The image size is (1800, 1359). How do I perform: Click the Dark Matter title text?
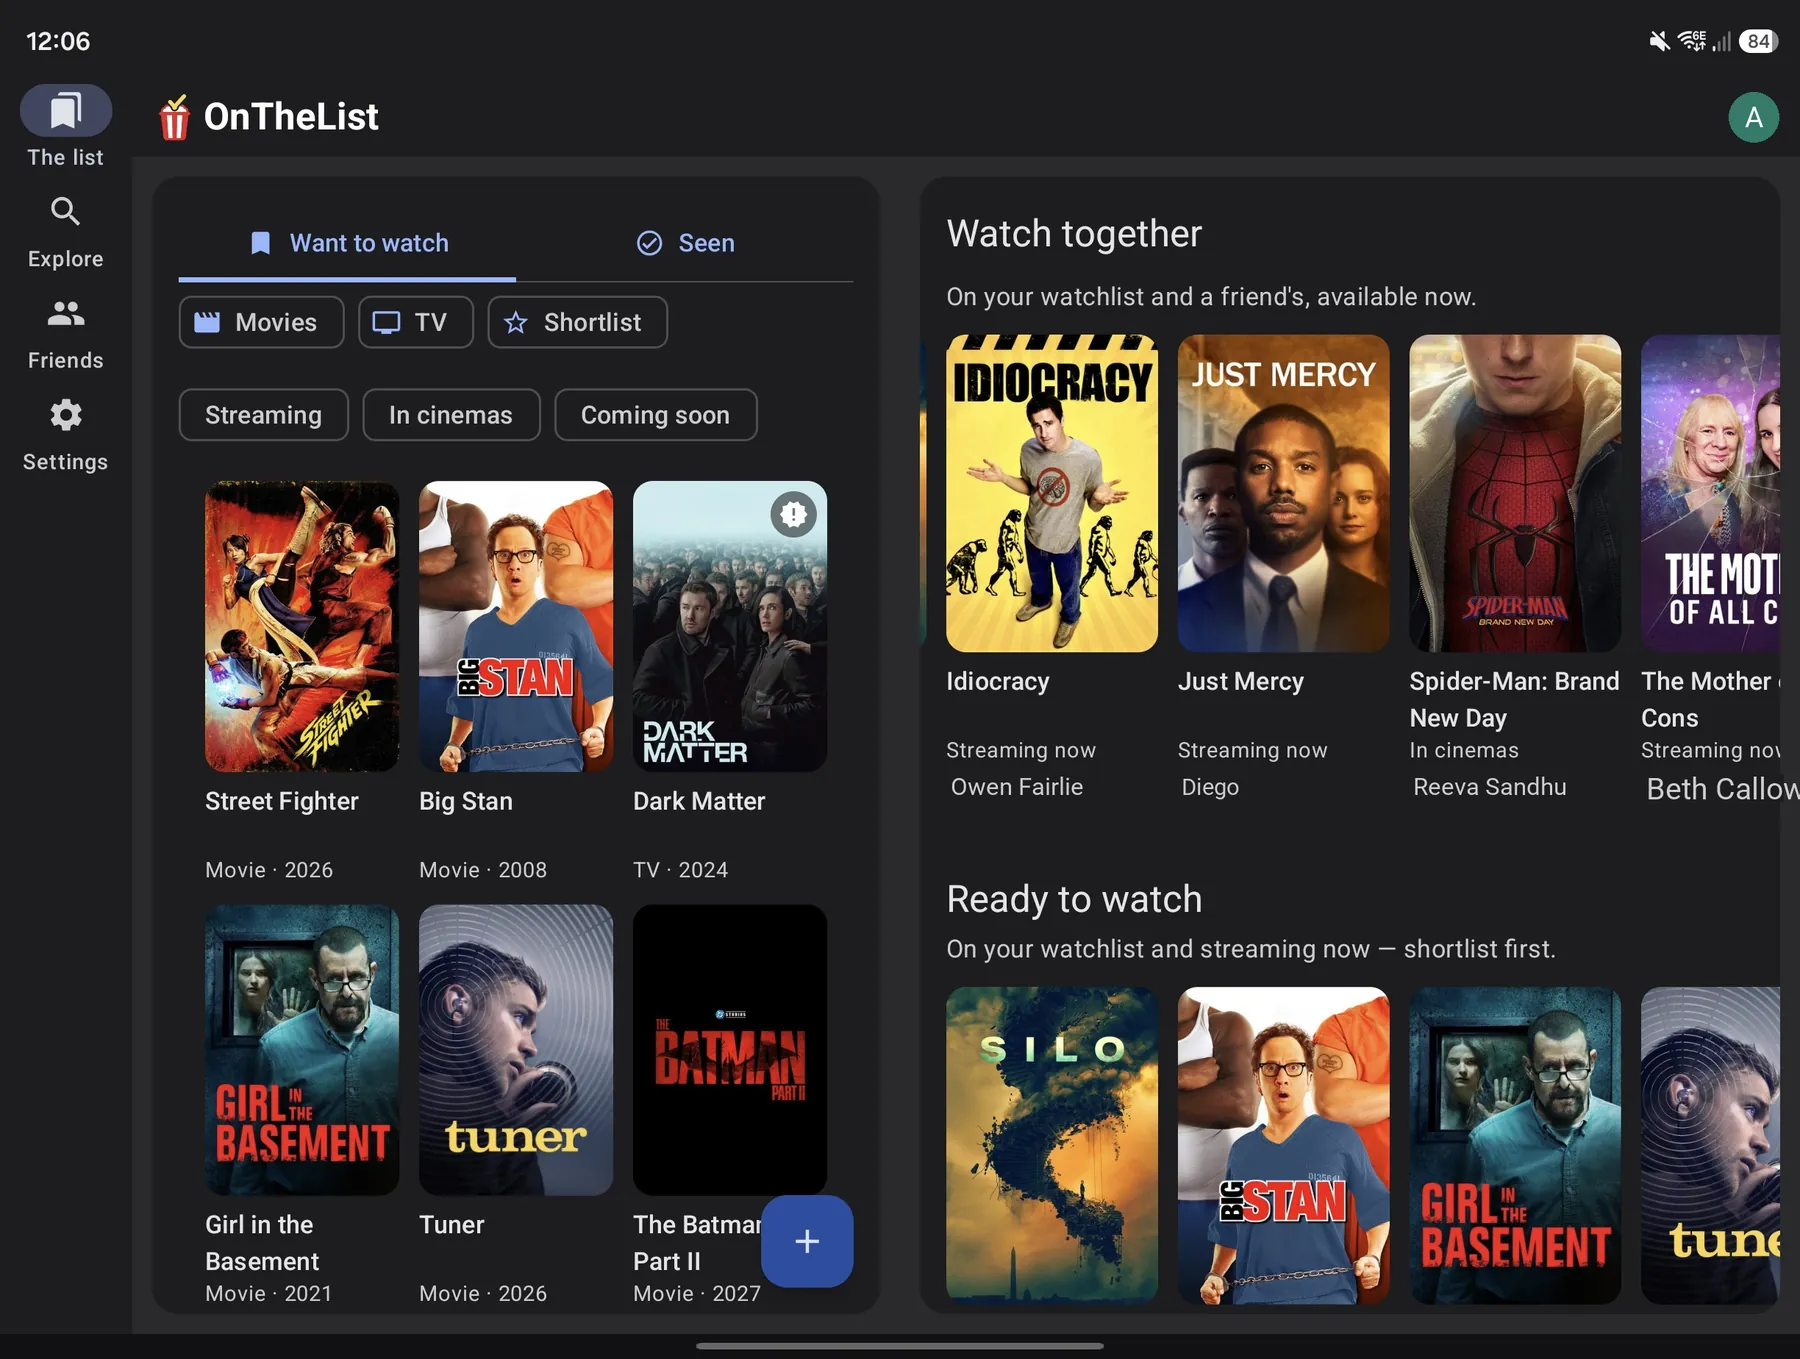(x=698, y=801)
